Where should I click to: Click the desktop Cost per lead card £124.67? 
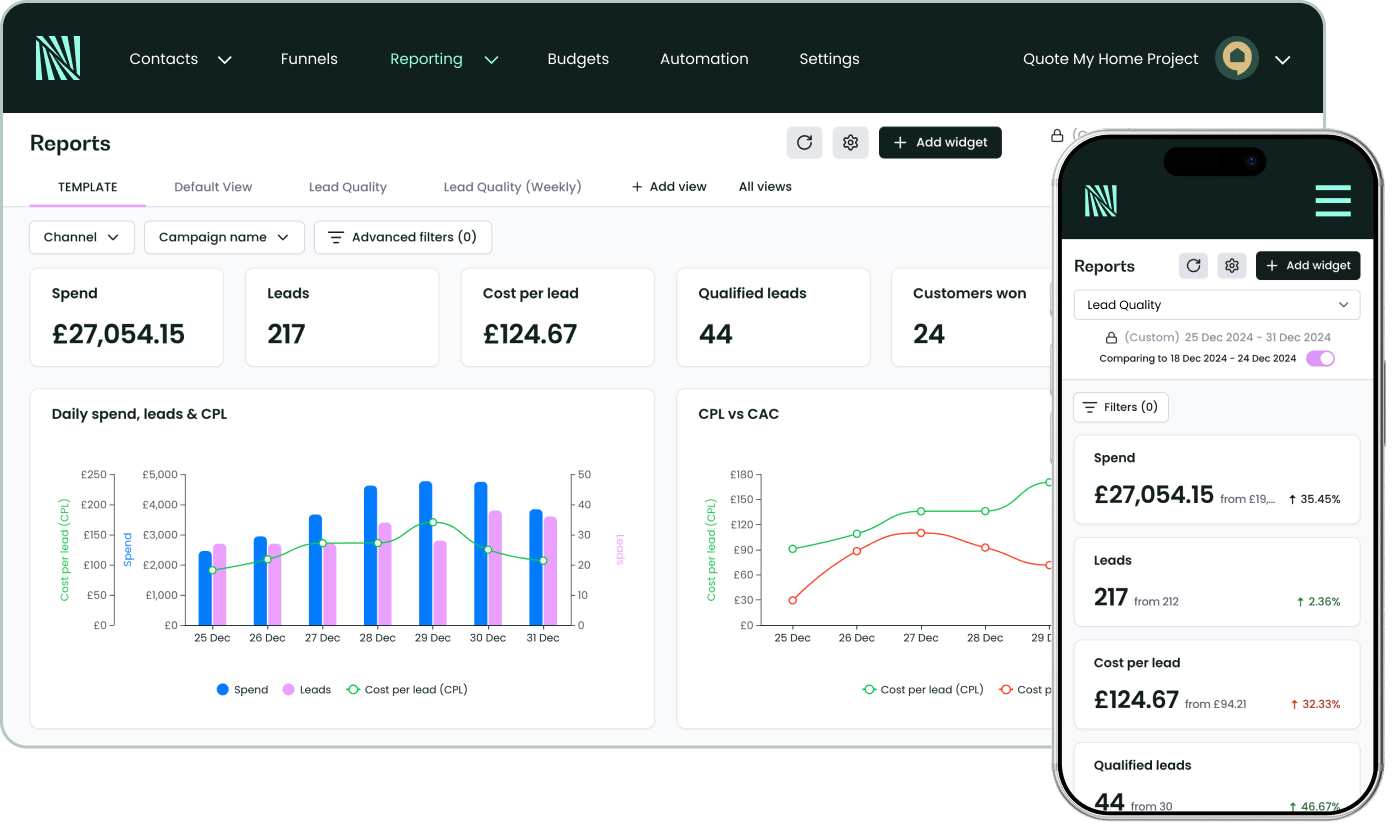558,317
